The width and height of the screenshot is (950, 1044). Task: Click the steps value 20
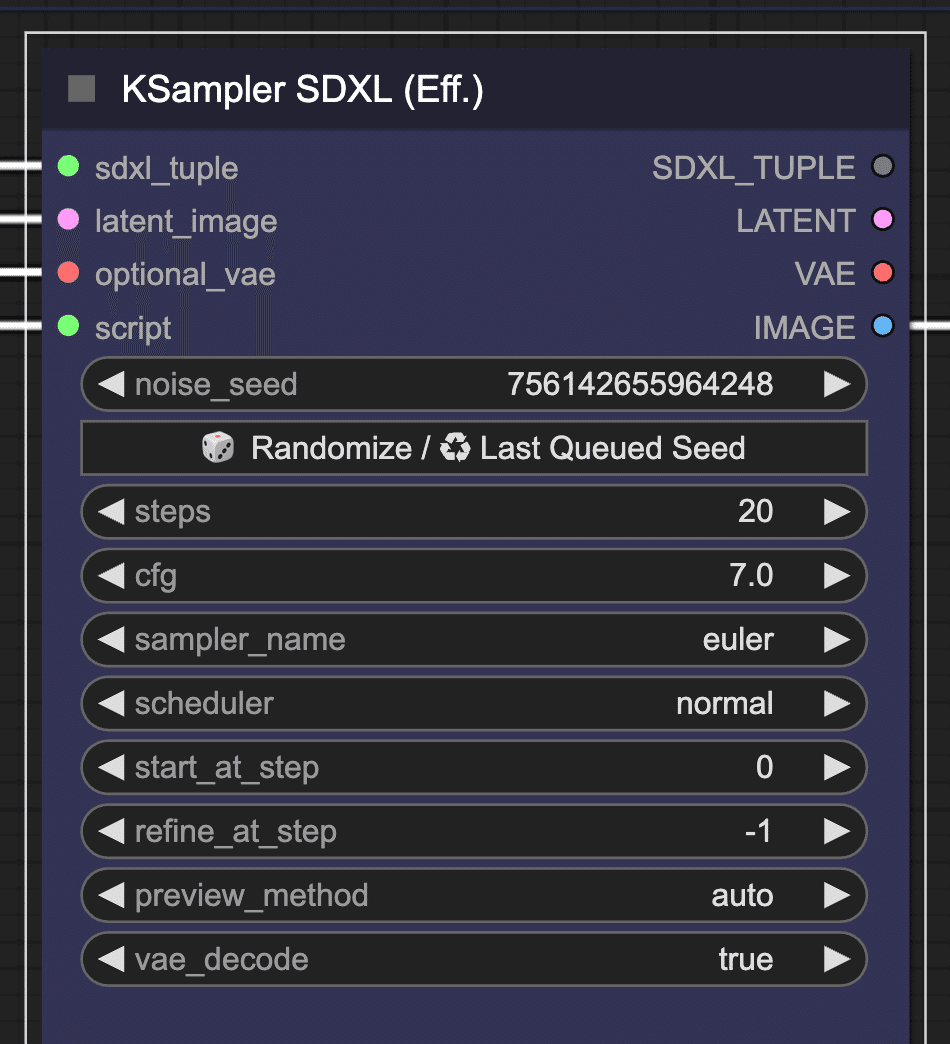(756, 512)
